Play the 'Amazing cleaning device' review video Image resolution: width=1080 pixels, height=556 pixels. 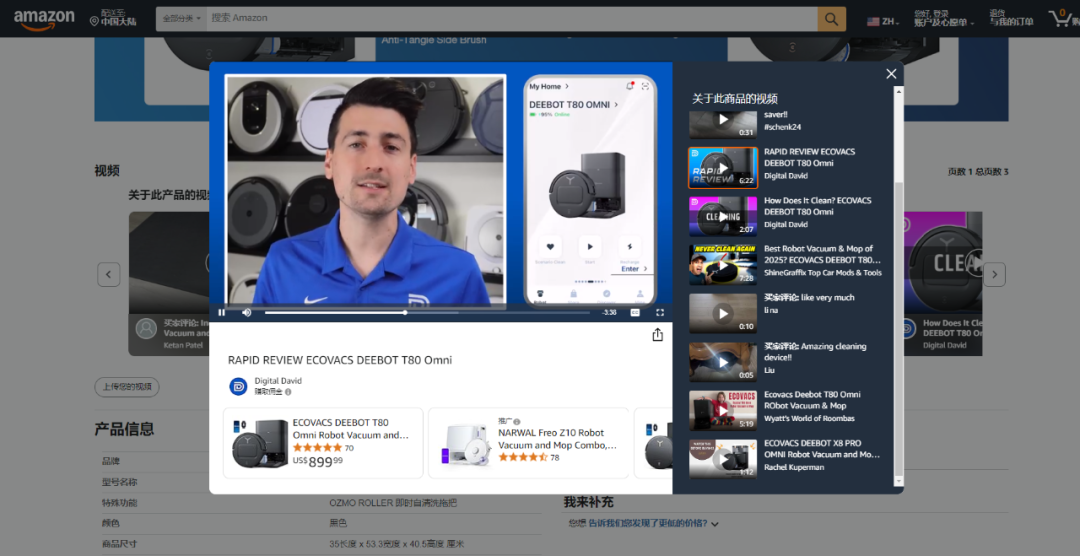tap(723, 362)
